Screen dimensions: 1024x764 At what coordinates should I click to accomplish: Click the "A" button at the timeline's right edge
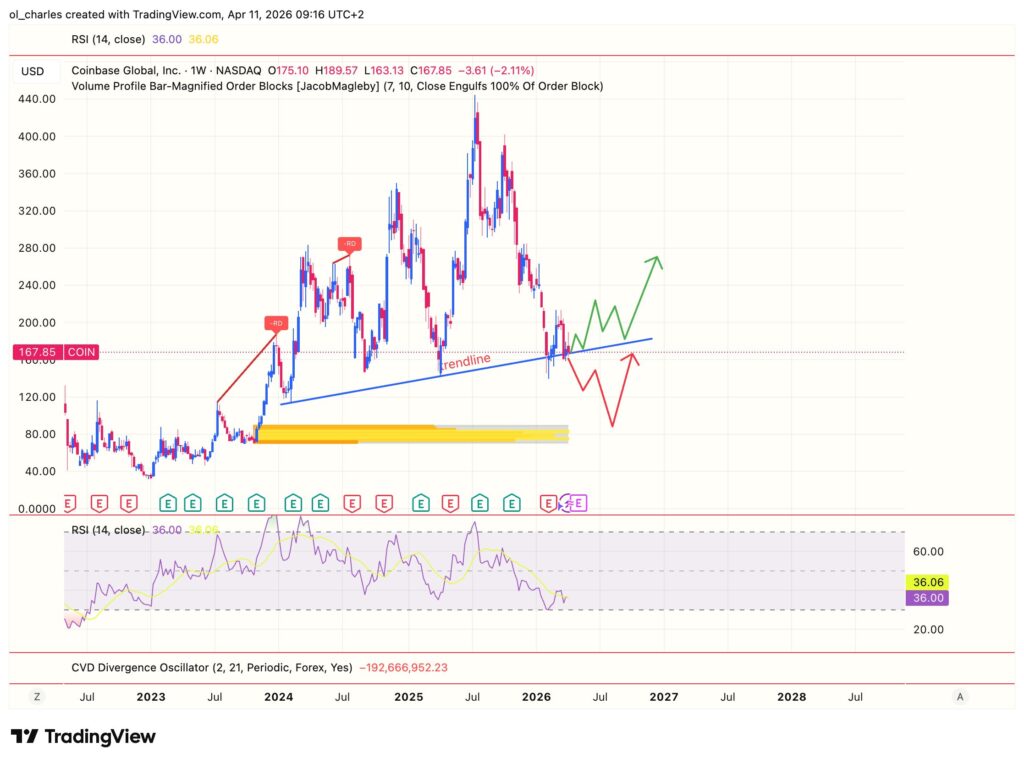pyautogui.click(x=959, y=696)
